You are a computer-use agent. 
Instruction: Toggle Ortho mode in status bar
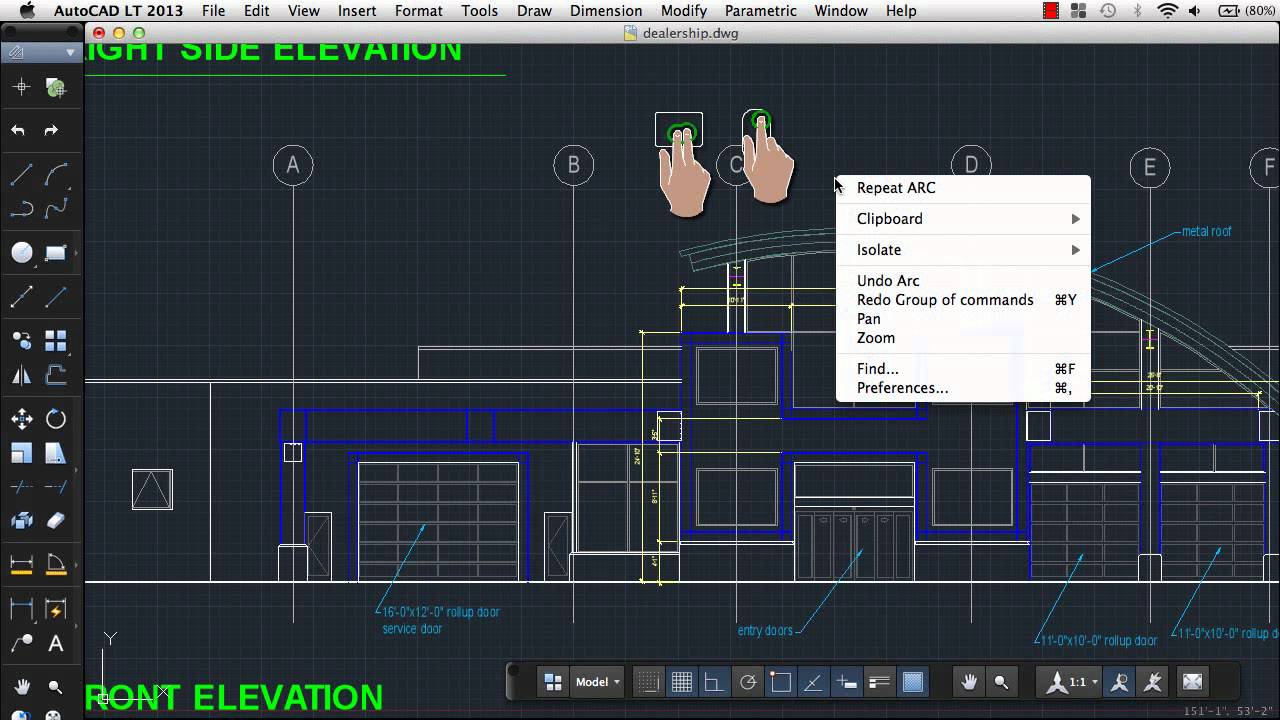pos(714,682)
